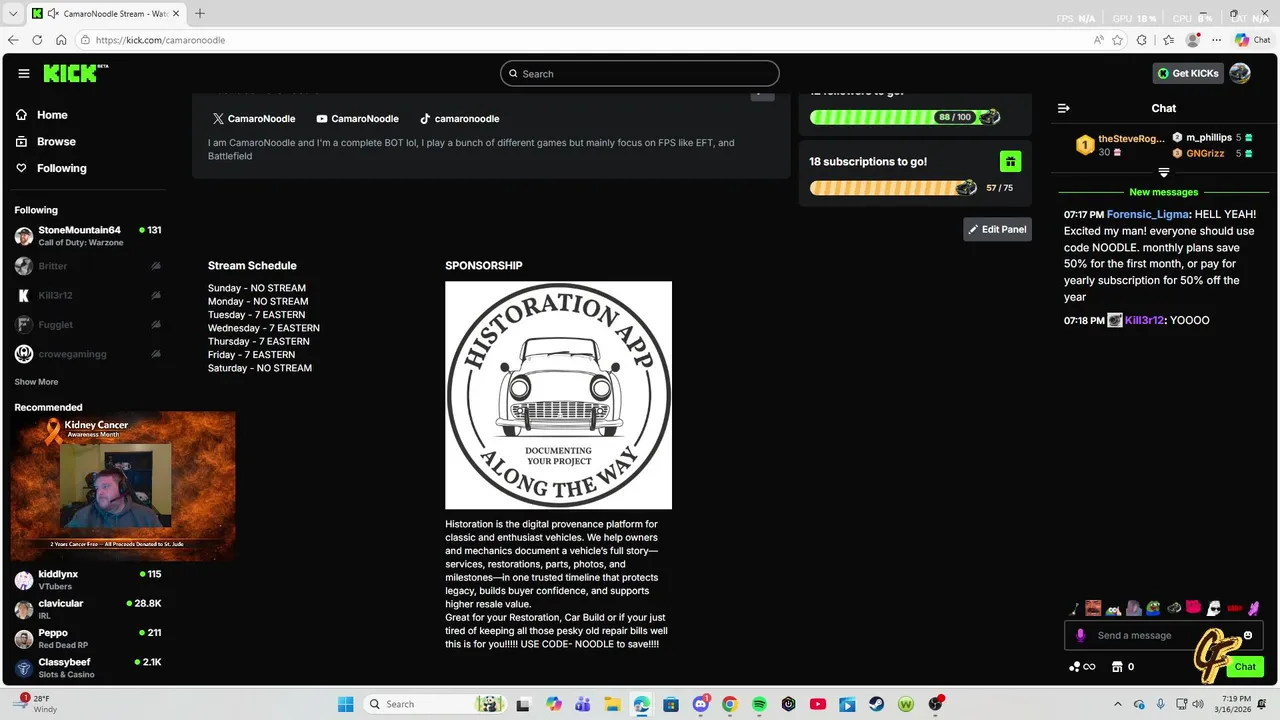1280x720 pixels.
Task: Open clavicular recommended channel
Action: coord(88,609)
